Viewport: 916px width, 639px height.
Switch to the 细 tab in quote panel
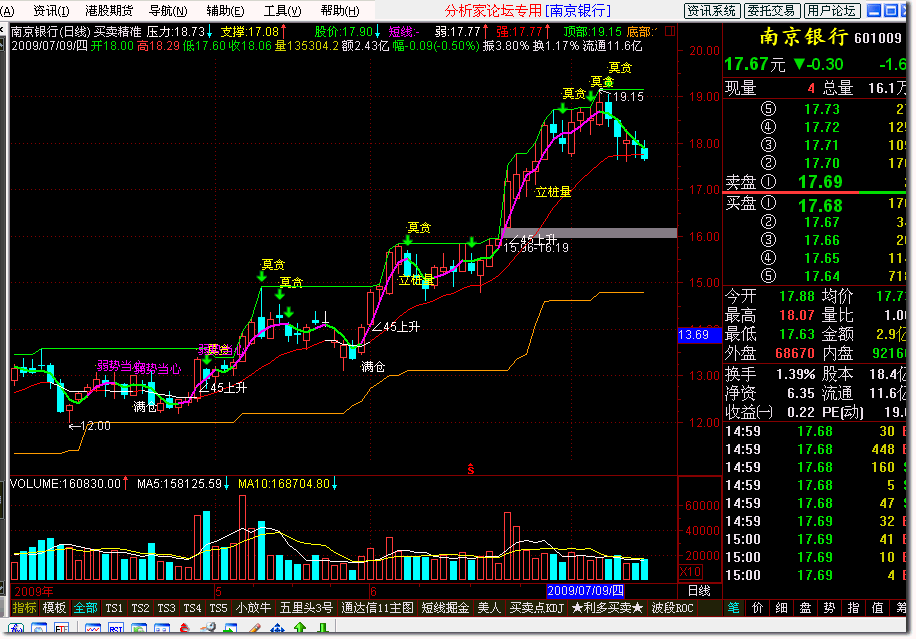click(x=782, y=608)
